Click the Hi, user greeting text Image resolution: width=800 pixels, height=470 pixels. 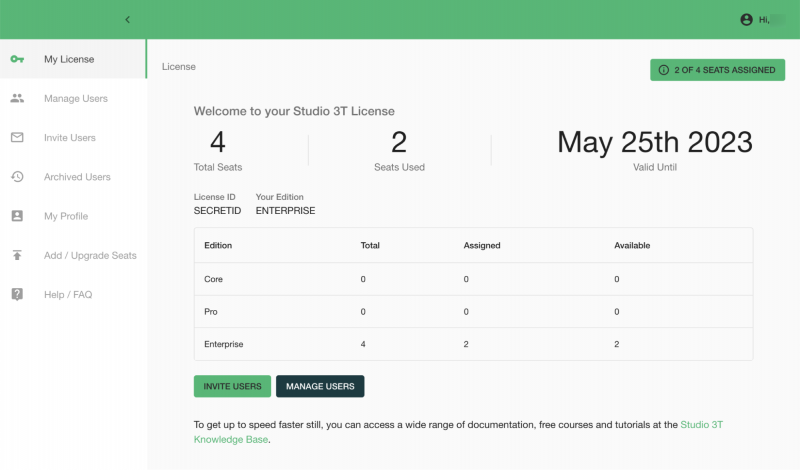pyautogui.click(x=764, y=20)
